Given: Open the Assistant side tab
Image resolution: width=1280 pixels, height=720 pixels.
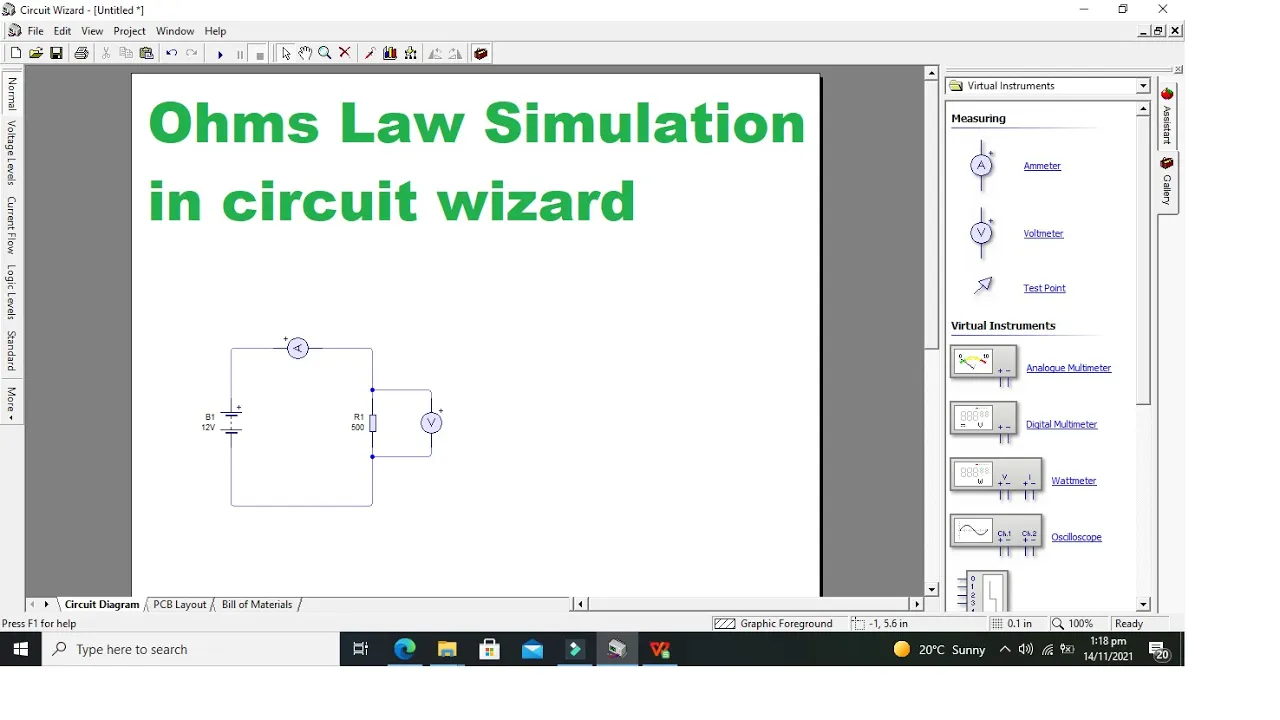Looking at the screenshot, I should (1166, 117).
